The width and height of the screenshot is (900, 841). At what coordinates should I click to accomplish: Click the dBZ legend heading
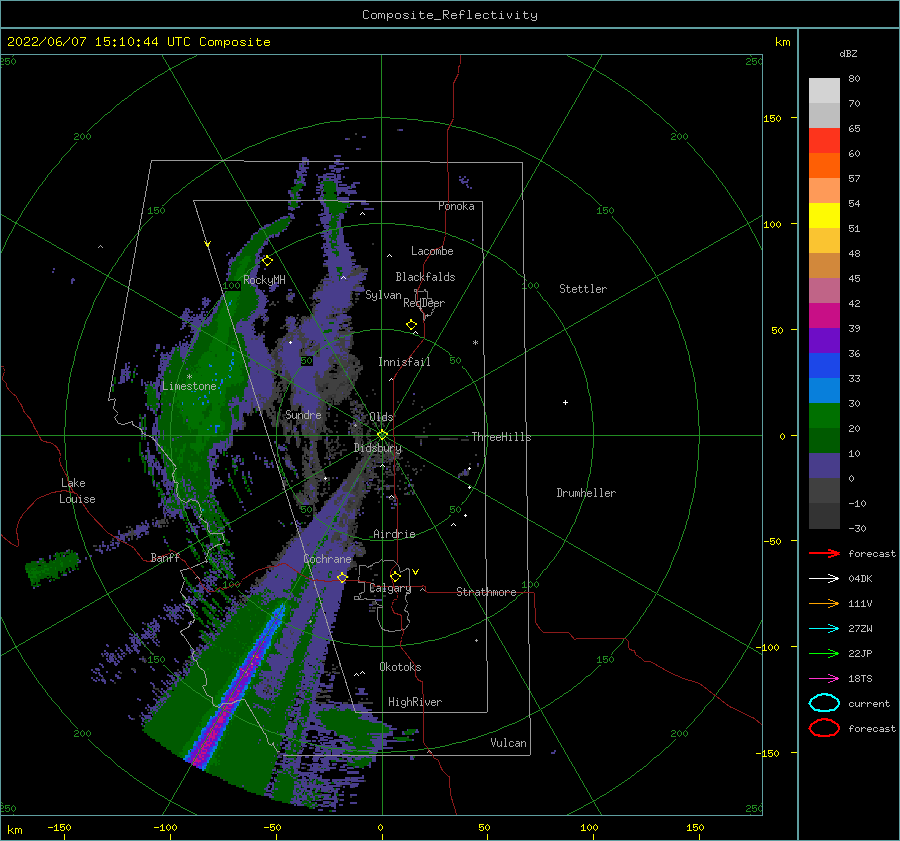pos(848,53)
